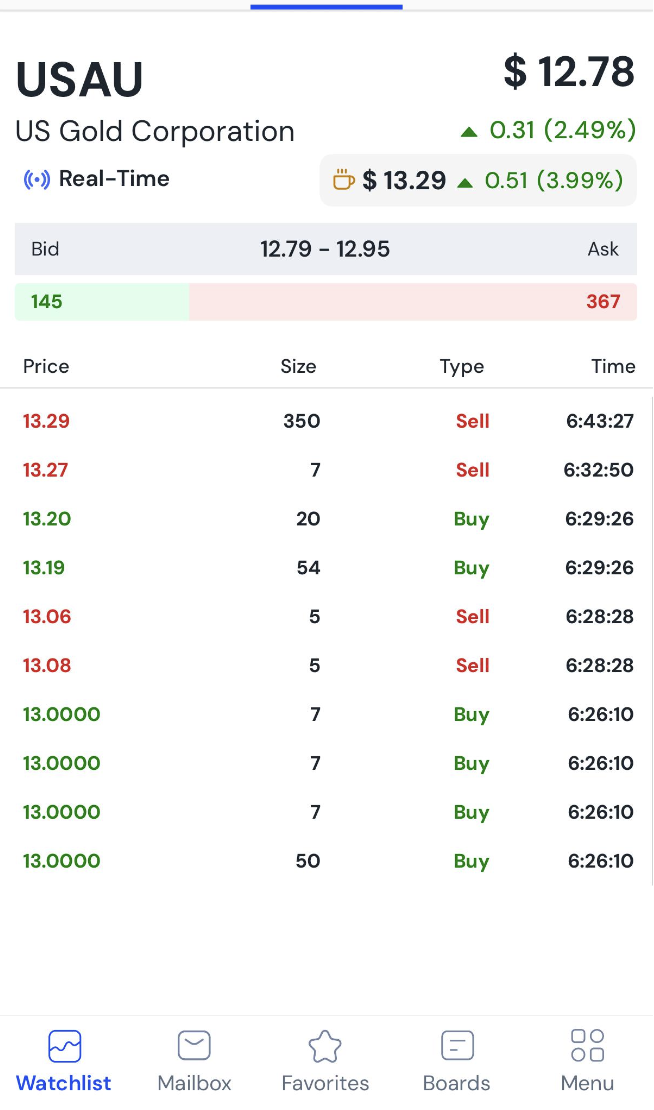The image size is (654, 1110).
Task: Tap the Menu label in bottom bar
Action: (x=587, y=1083)
